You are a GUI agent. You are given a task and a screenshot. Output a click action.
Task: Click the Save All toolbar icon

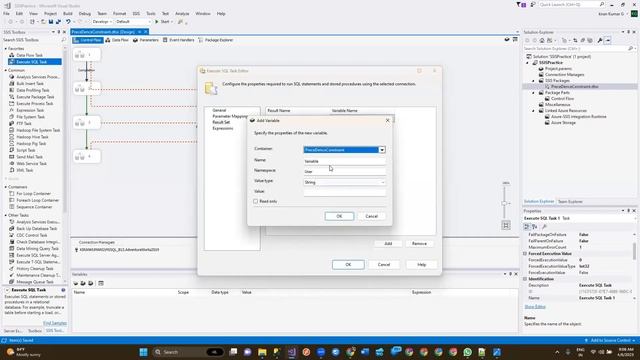pos(58,22)
